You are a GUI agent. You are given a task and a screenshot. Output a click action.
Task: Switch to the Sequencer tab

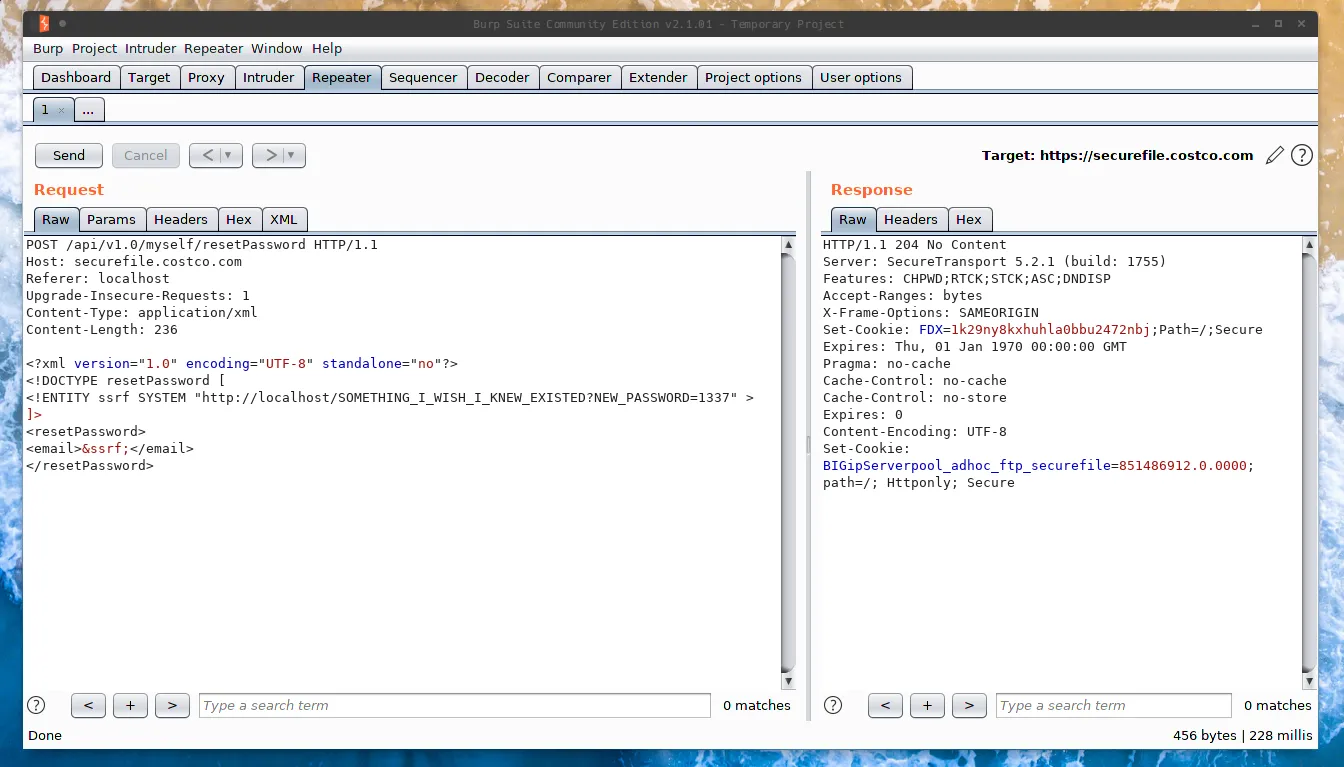click(x=423, y=77)
